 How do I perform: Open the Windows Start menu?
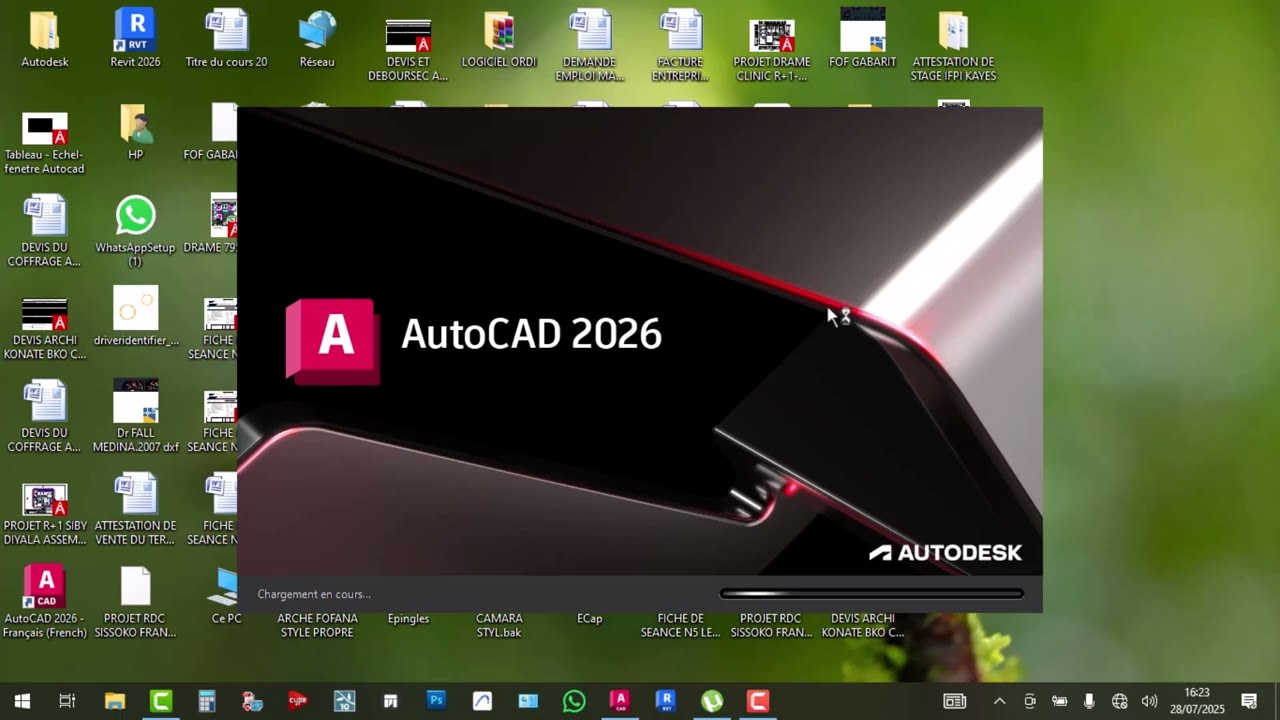pos(22,701)
